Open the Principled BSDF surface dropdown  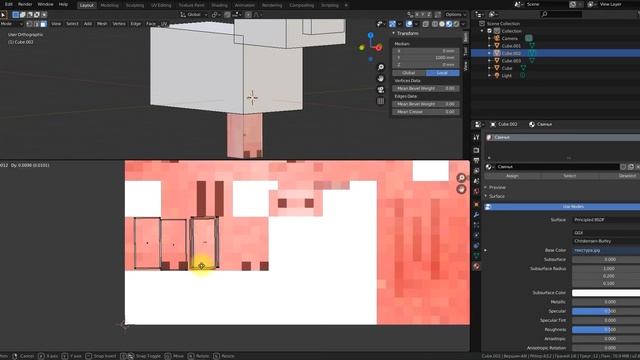(x=606, y=220)
